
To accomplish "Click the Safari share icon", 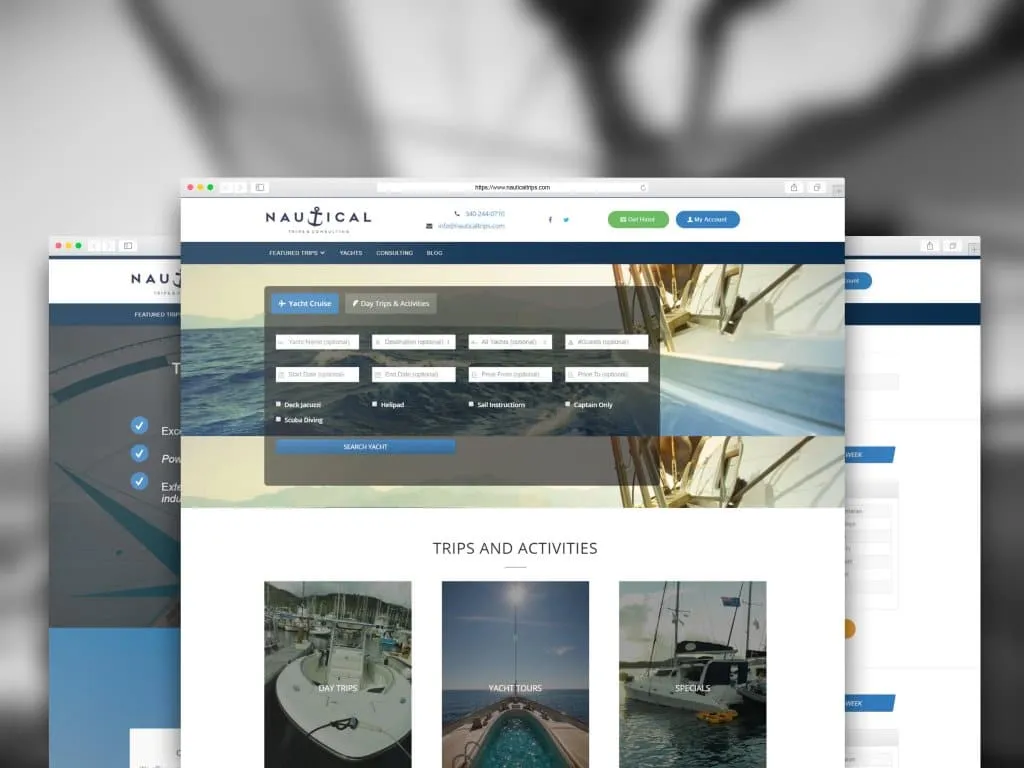I will point(794,187).
